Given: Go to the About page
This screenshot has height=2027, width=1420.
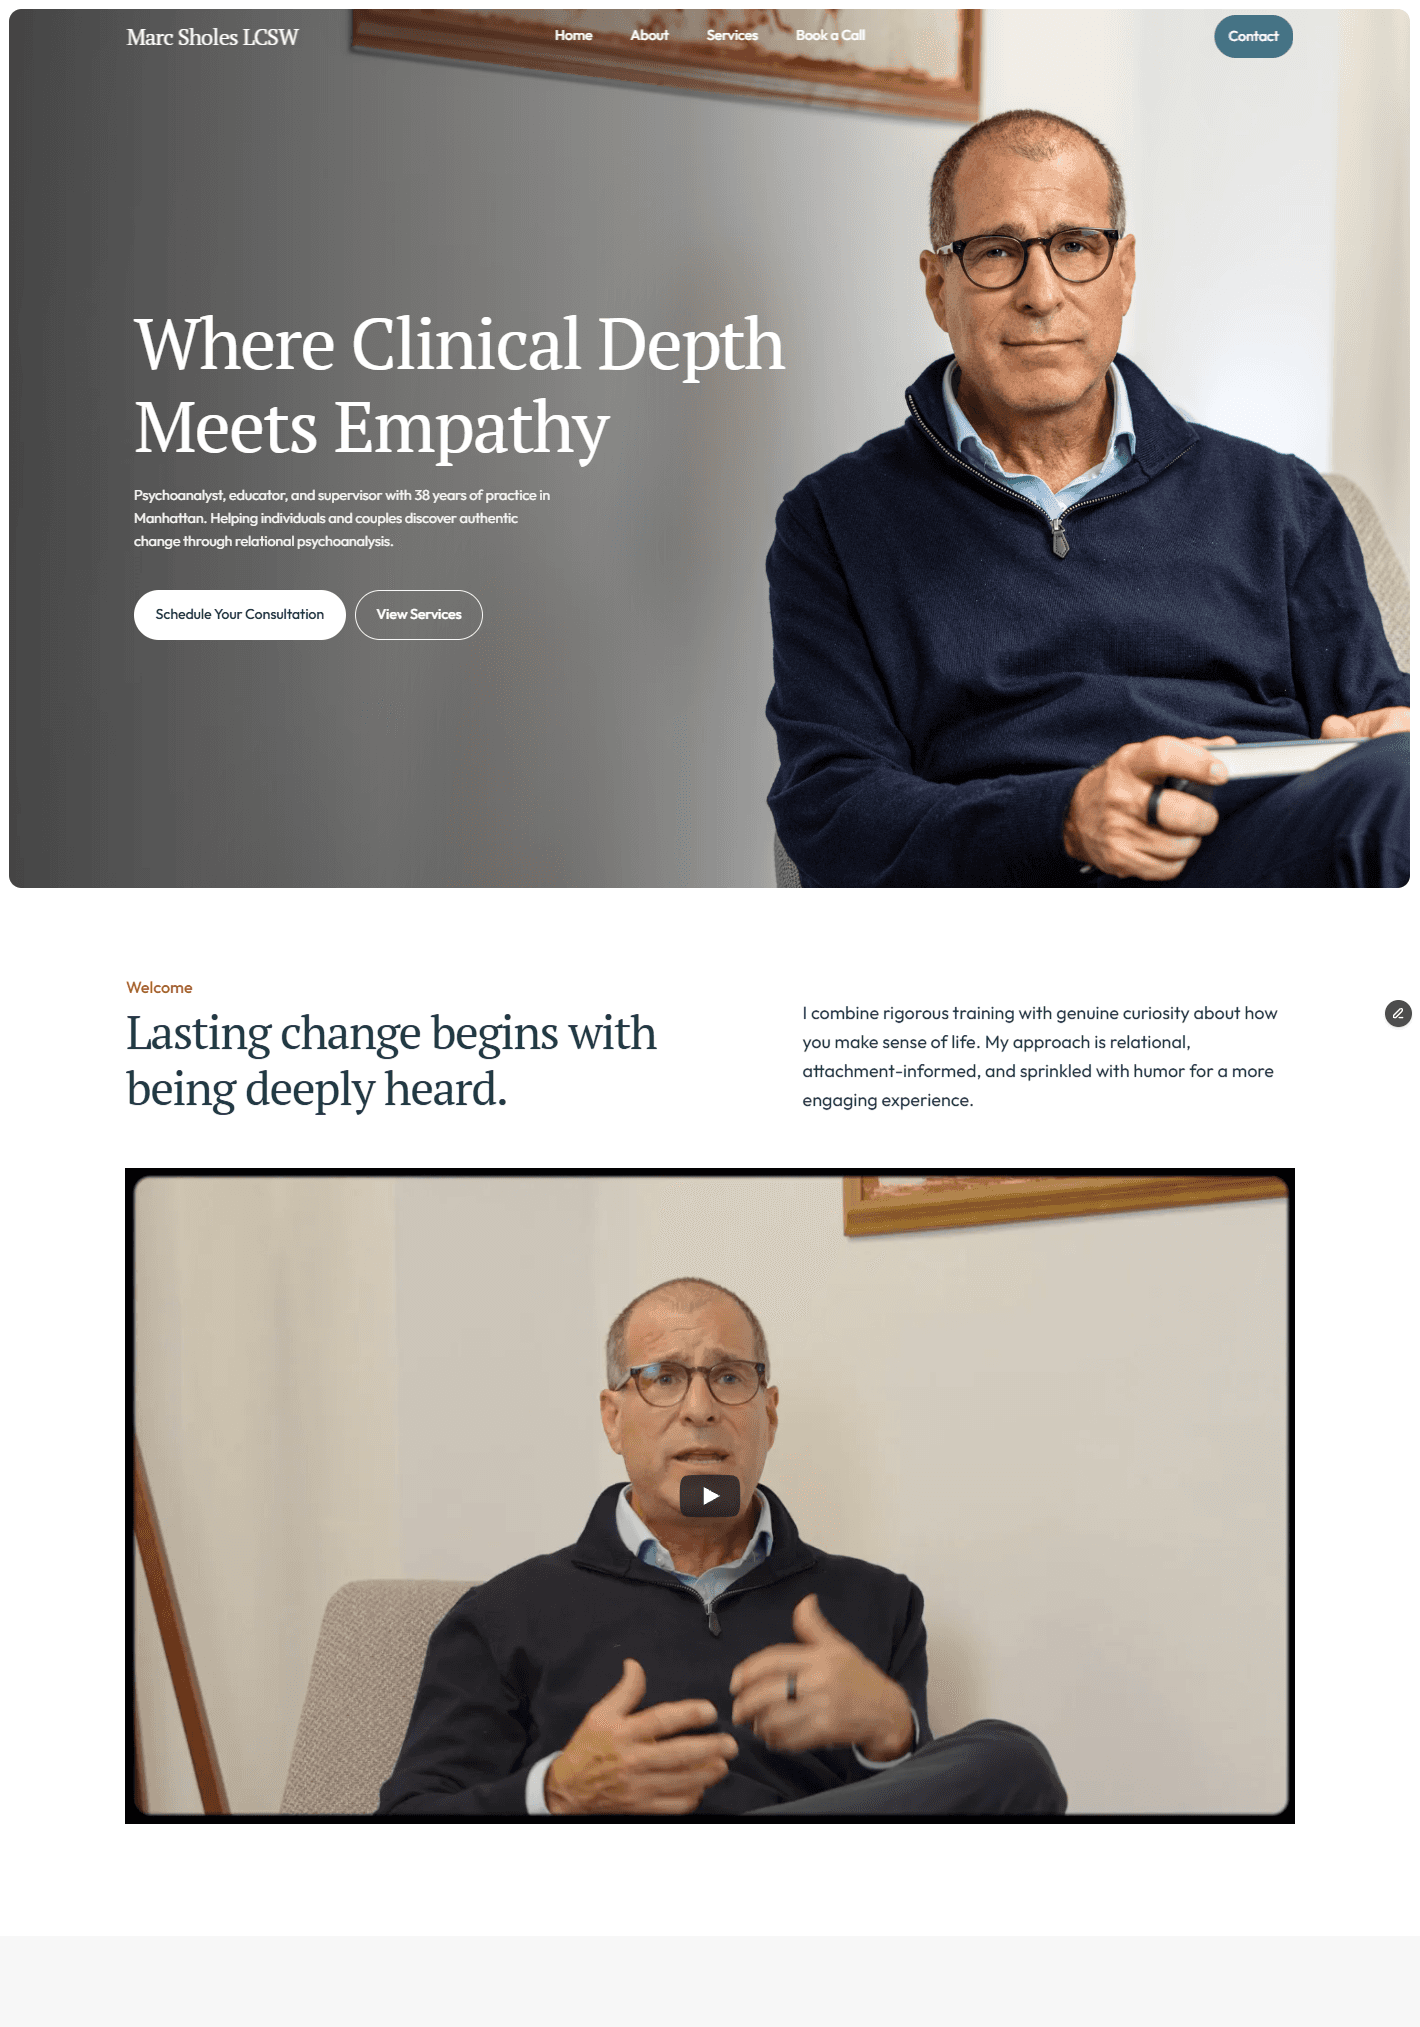Looking at the screenshot, I should click(650, 35).
